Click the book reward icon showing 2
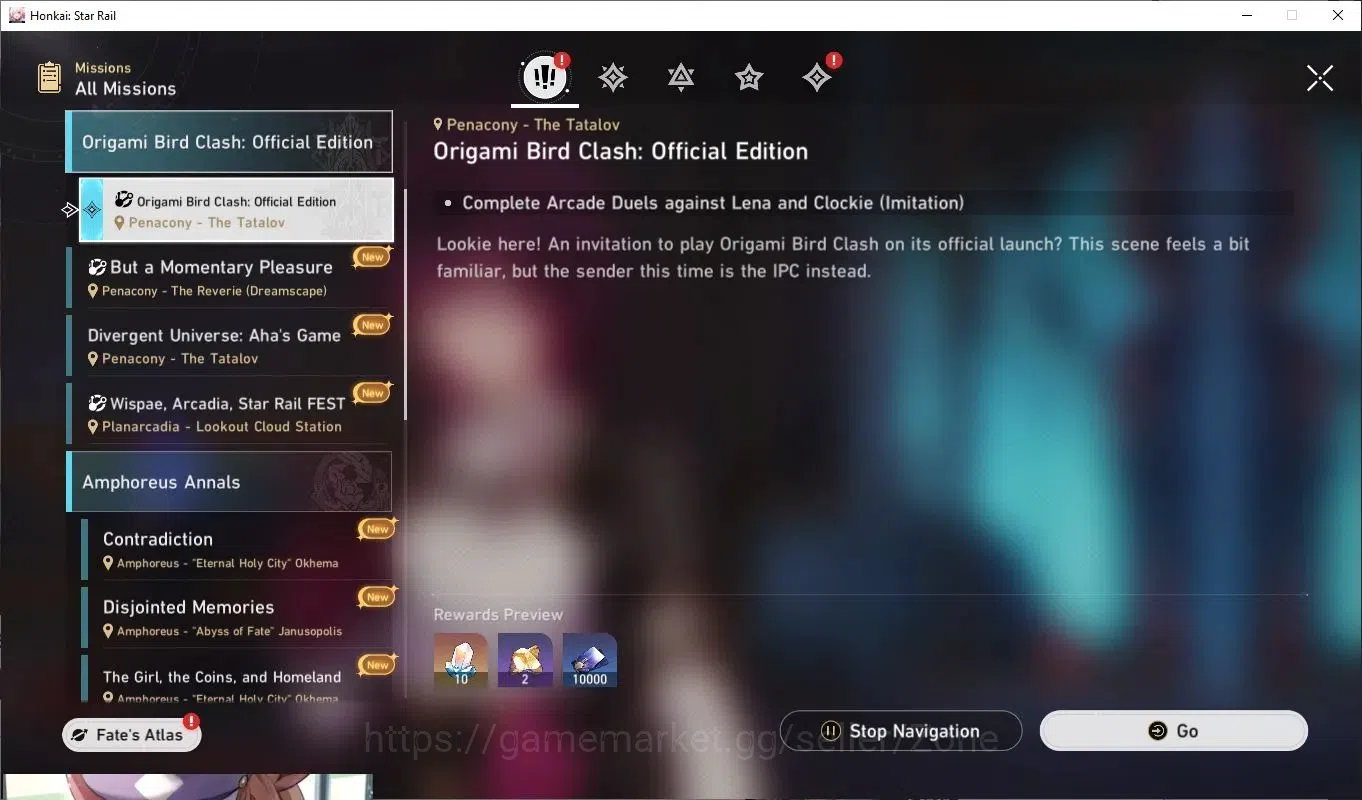Viewport: 1362px width, 800px height. (525, 660)
